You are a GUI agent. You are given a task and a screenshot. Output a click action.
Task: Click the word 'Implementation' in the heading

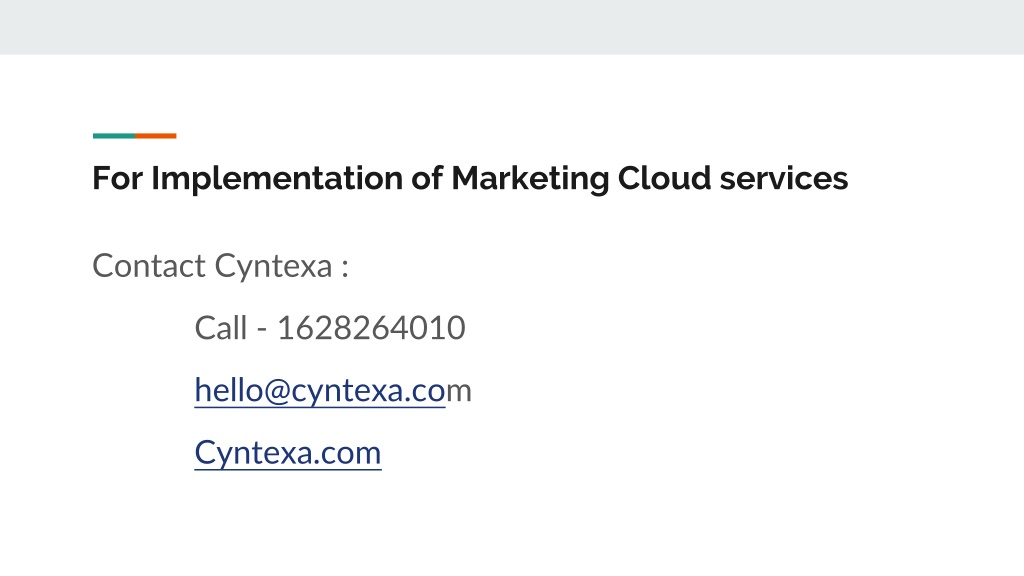point(277,179)
